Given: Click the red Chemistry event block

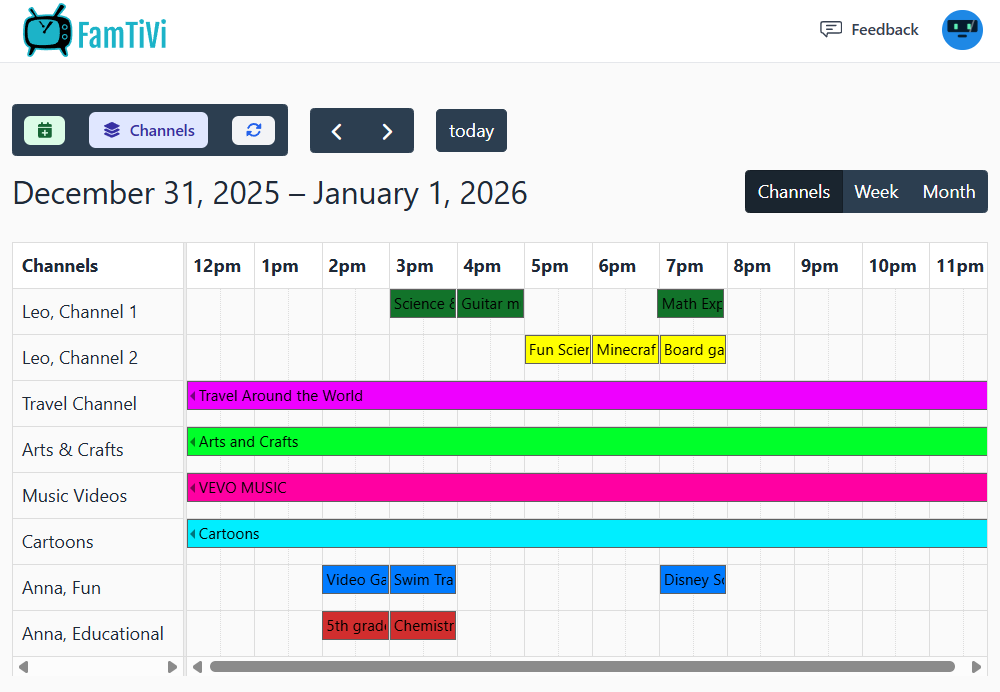Looking at the screenshot, I should click(423, 626).
